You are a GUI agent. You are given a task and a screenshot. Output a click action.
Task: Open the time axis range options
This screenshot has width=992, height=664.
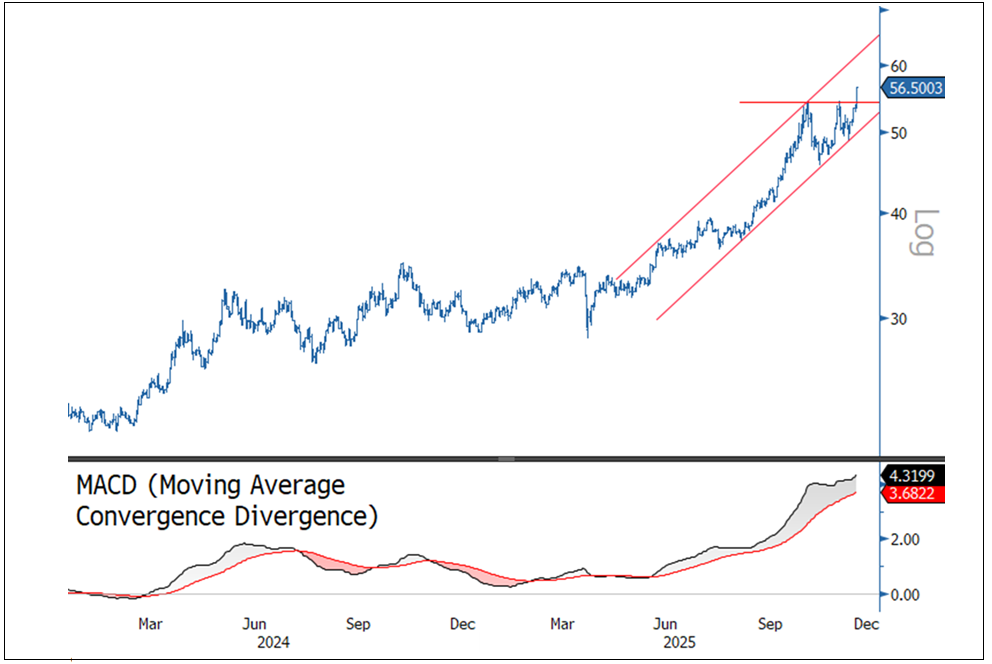pyautogui.click(x=500, y=624)
